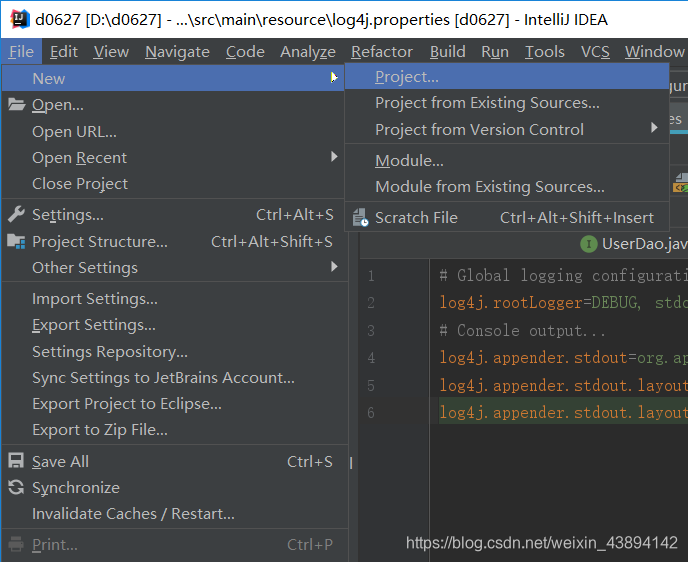Select Project from Version Control

[x=507, y=129]
